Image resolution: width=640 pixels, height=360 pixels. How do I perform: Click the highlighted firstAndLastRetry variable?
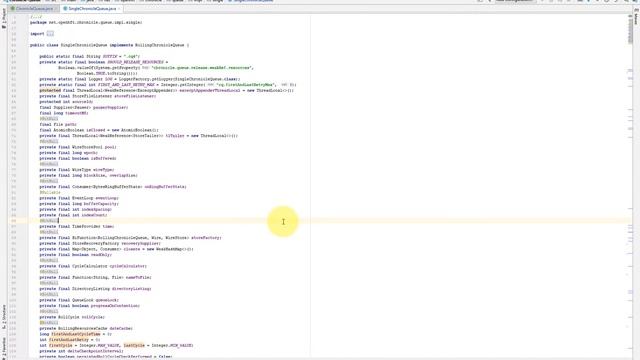point(69,340)
